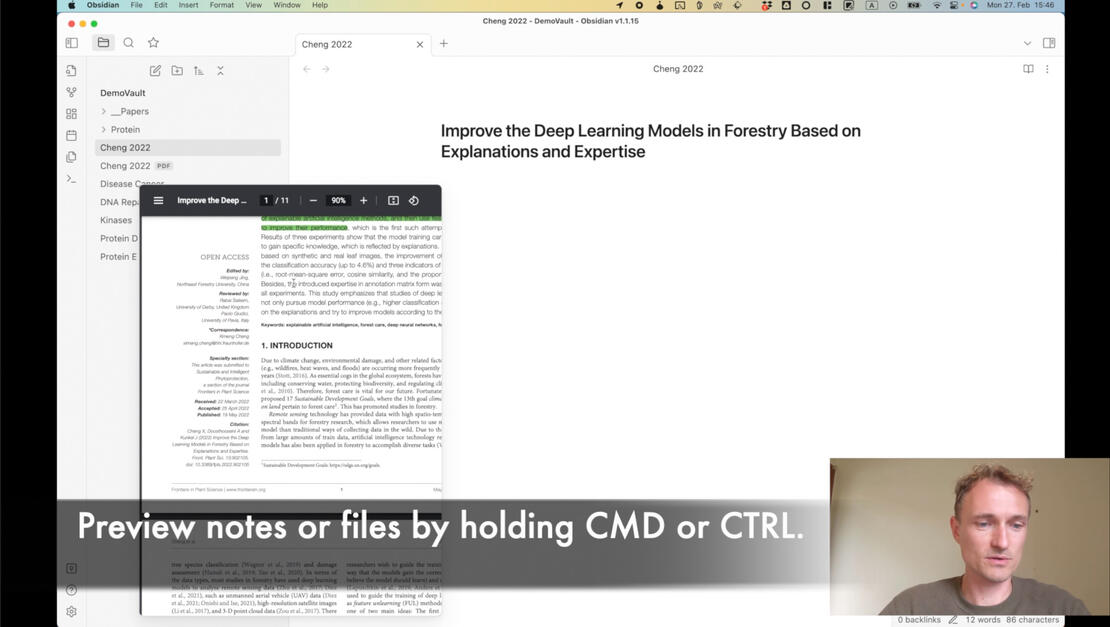This screenshot has width=1110, height=627.
Task: Open the search pane magnifier icon
Action: point(128,43)
